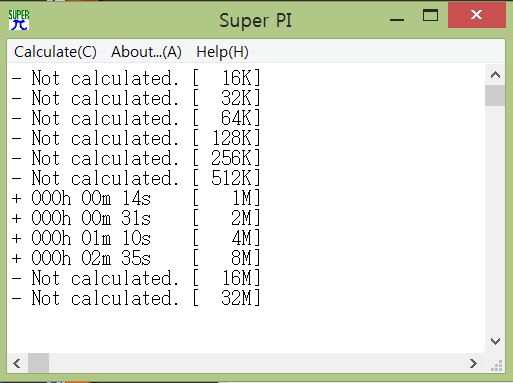Maximize the Super PI window
The width and height of the screenshot is (513, 383).
point(430,16)
